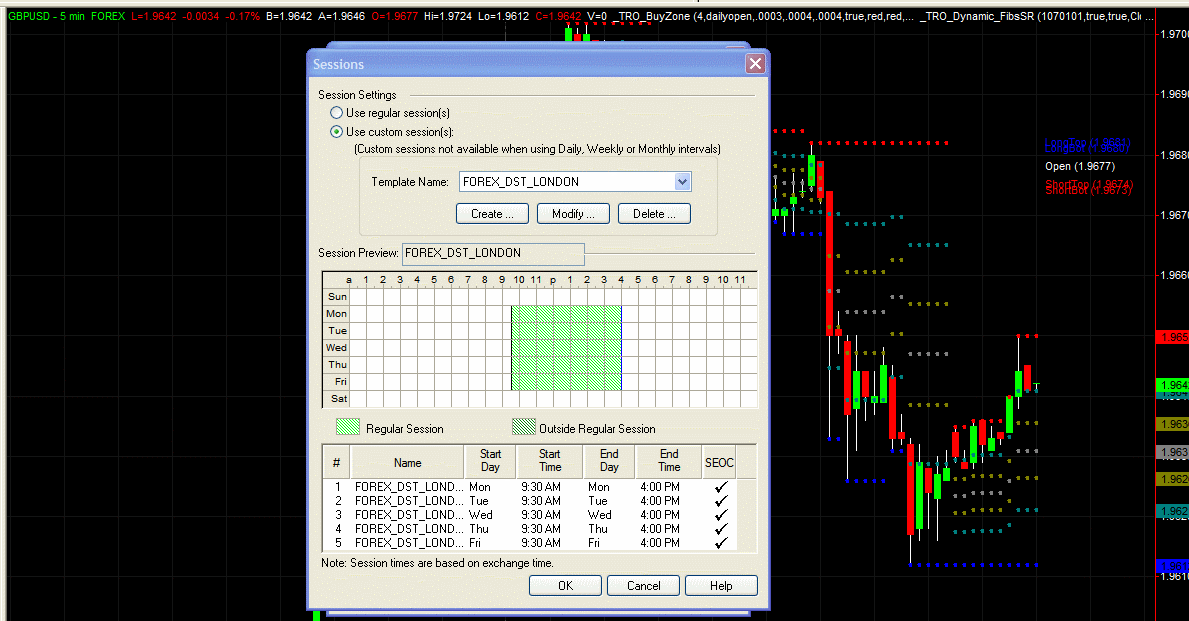This screenshot has width=1189, height=621.
Task: Click the End Time column header
Action: click(x=669, y=463)
